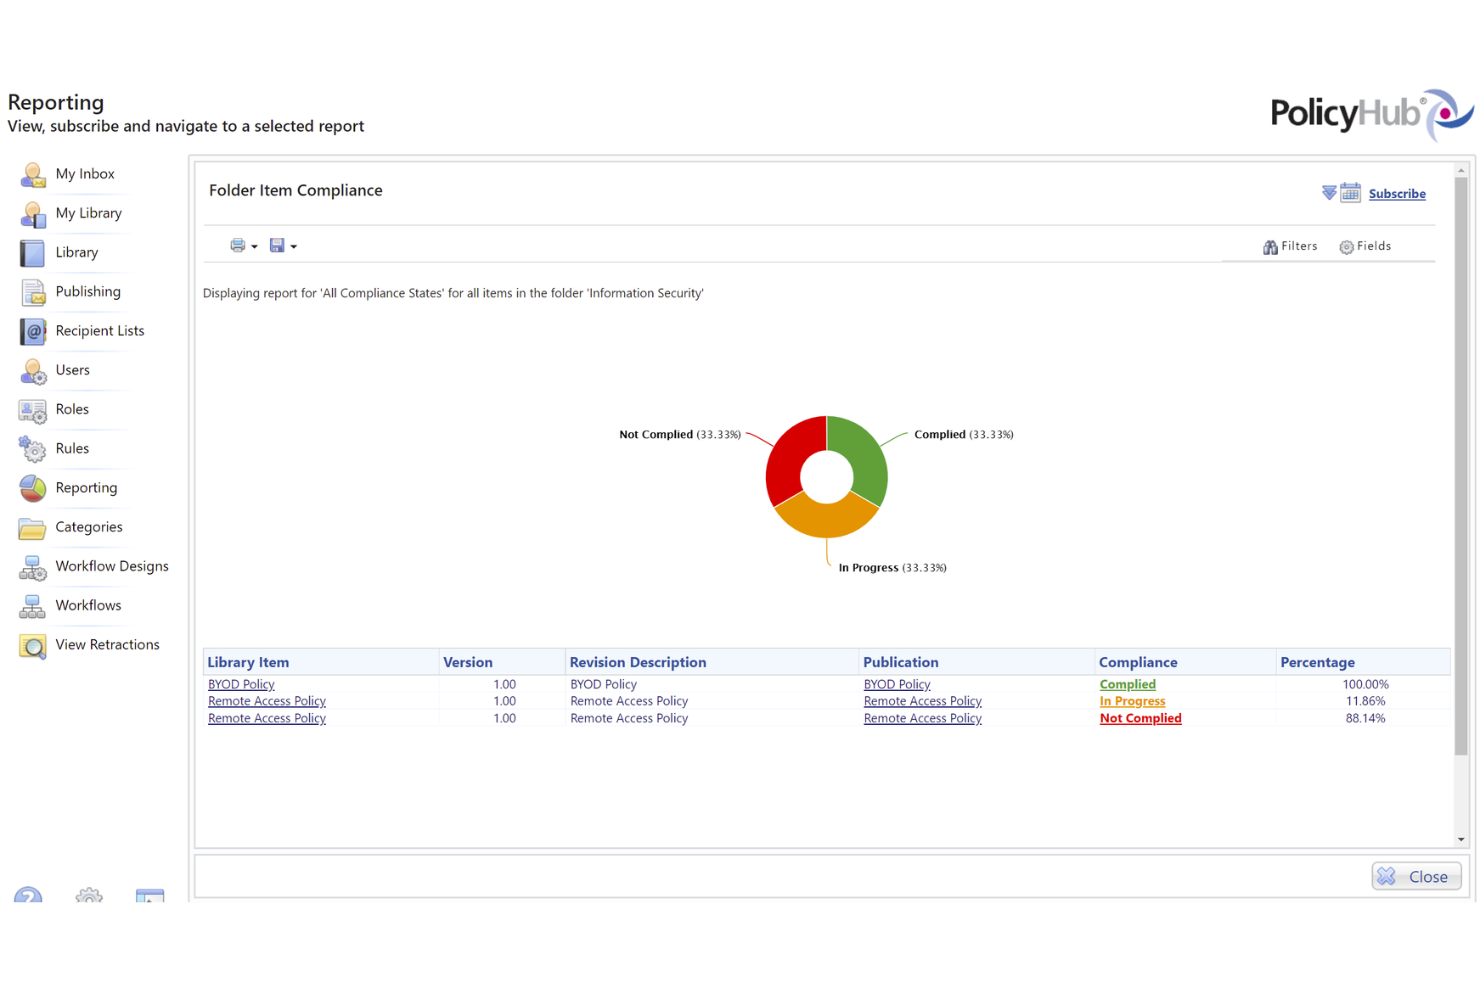The width and height of the screenshot is (1480, 987).
Task: Click the subscribe calendar icon
Action: (x=1350, y=193)
